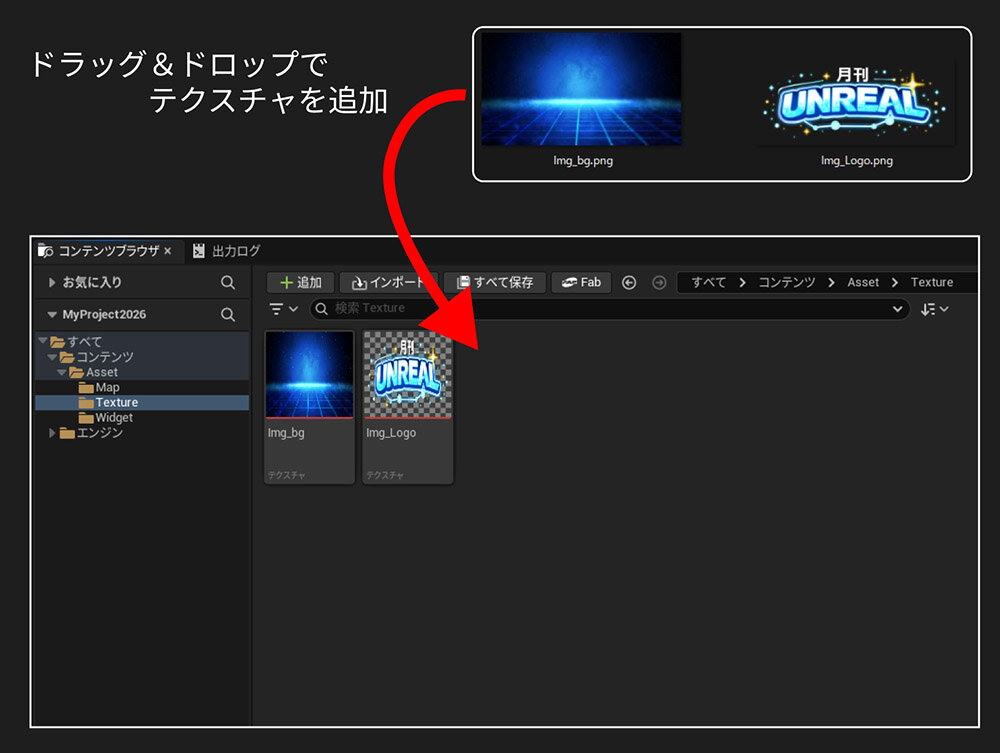
Task: Select the Widget folder in tree
Action: [113, 418]
